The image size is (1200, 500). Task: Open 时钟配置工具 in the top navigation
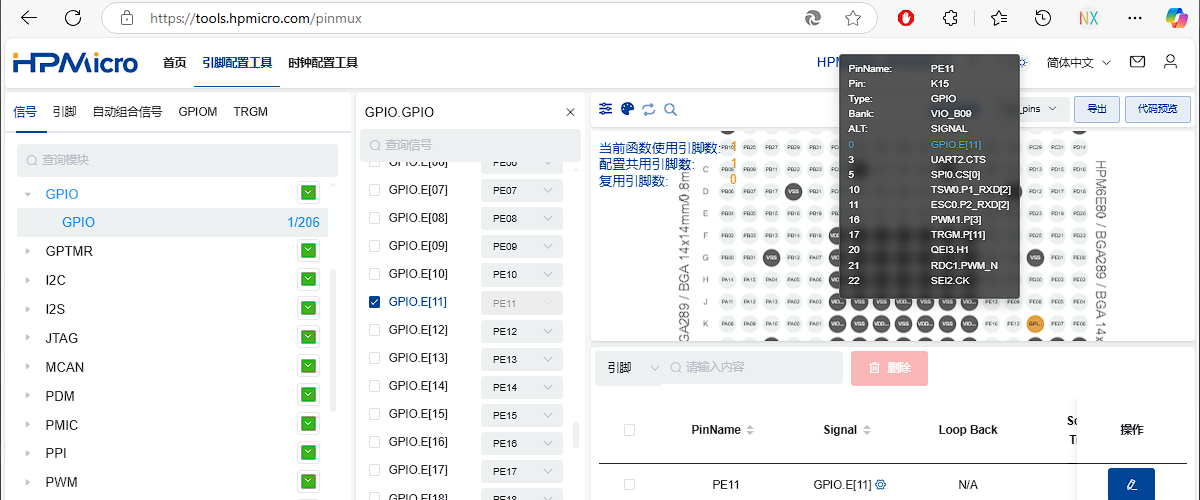click(323, 62)
